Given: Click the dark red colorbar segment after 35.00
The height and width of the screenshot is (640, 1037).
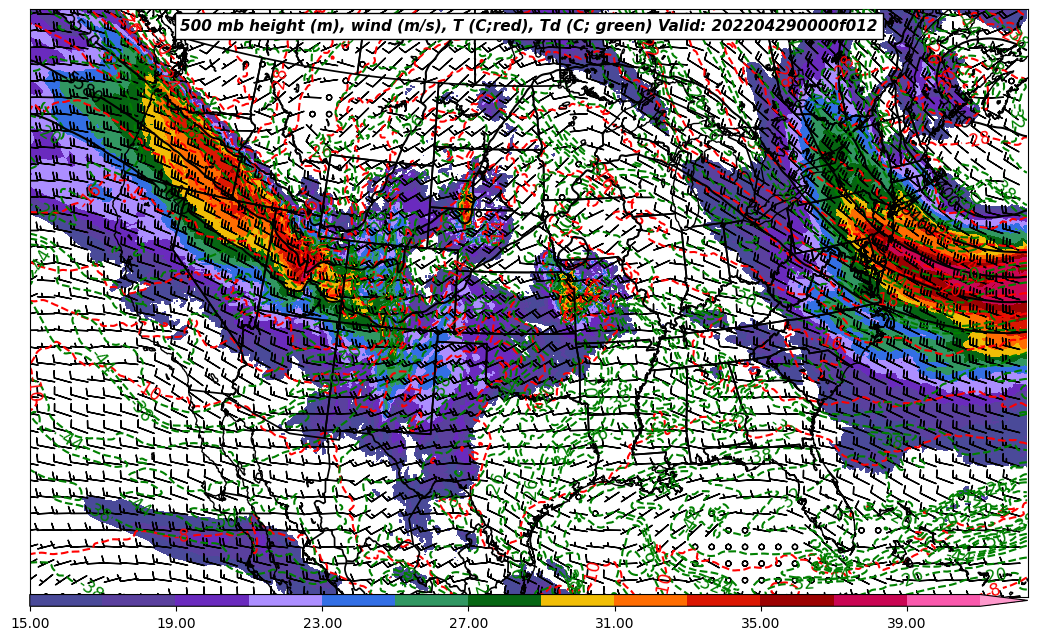Looking at the screenshot, I should [x=796, y=600].
